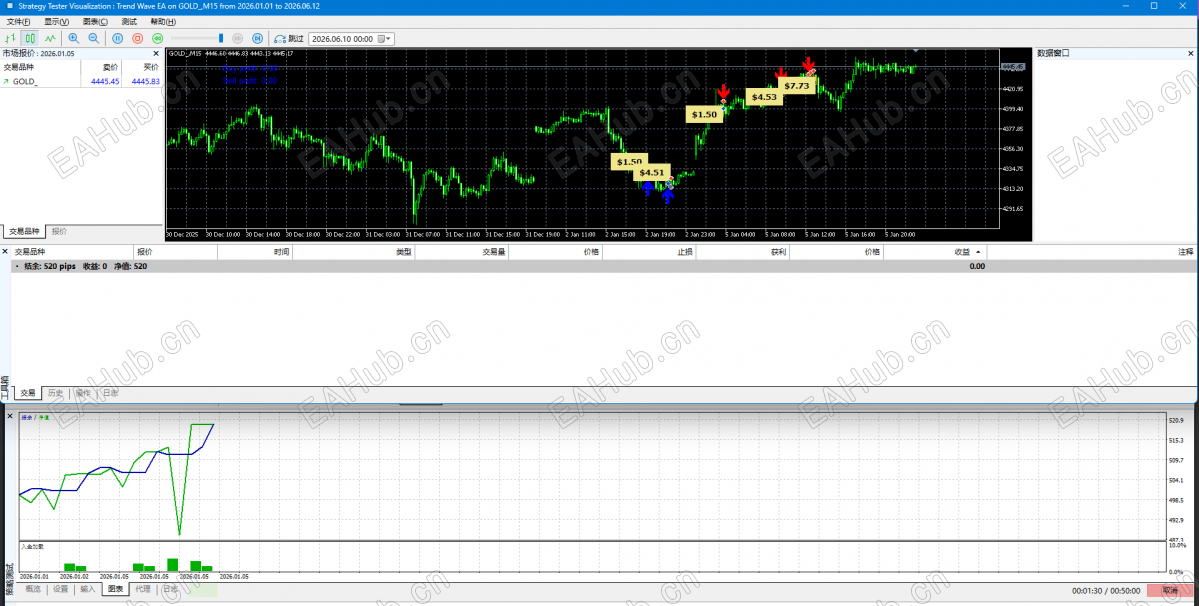The image size is (1199, 606).
Task: Switch to the 报价 tab in market watch
Action: point(59,231)
